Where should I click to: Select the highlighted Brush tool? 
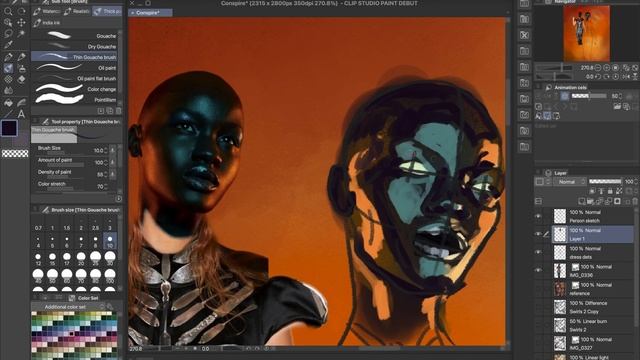pyautogui.click(x=8, y=68)
